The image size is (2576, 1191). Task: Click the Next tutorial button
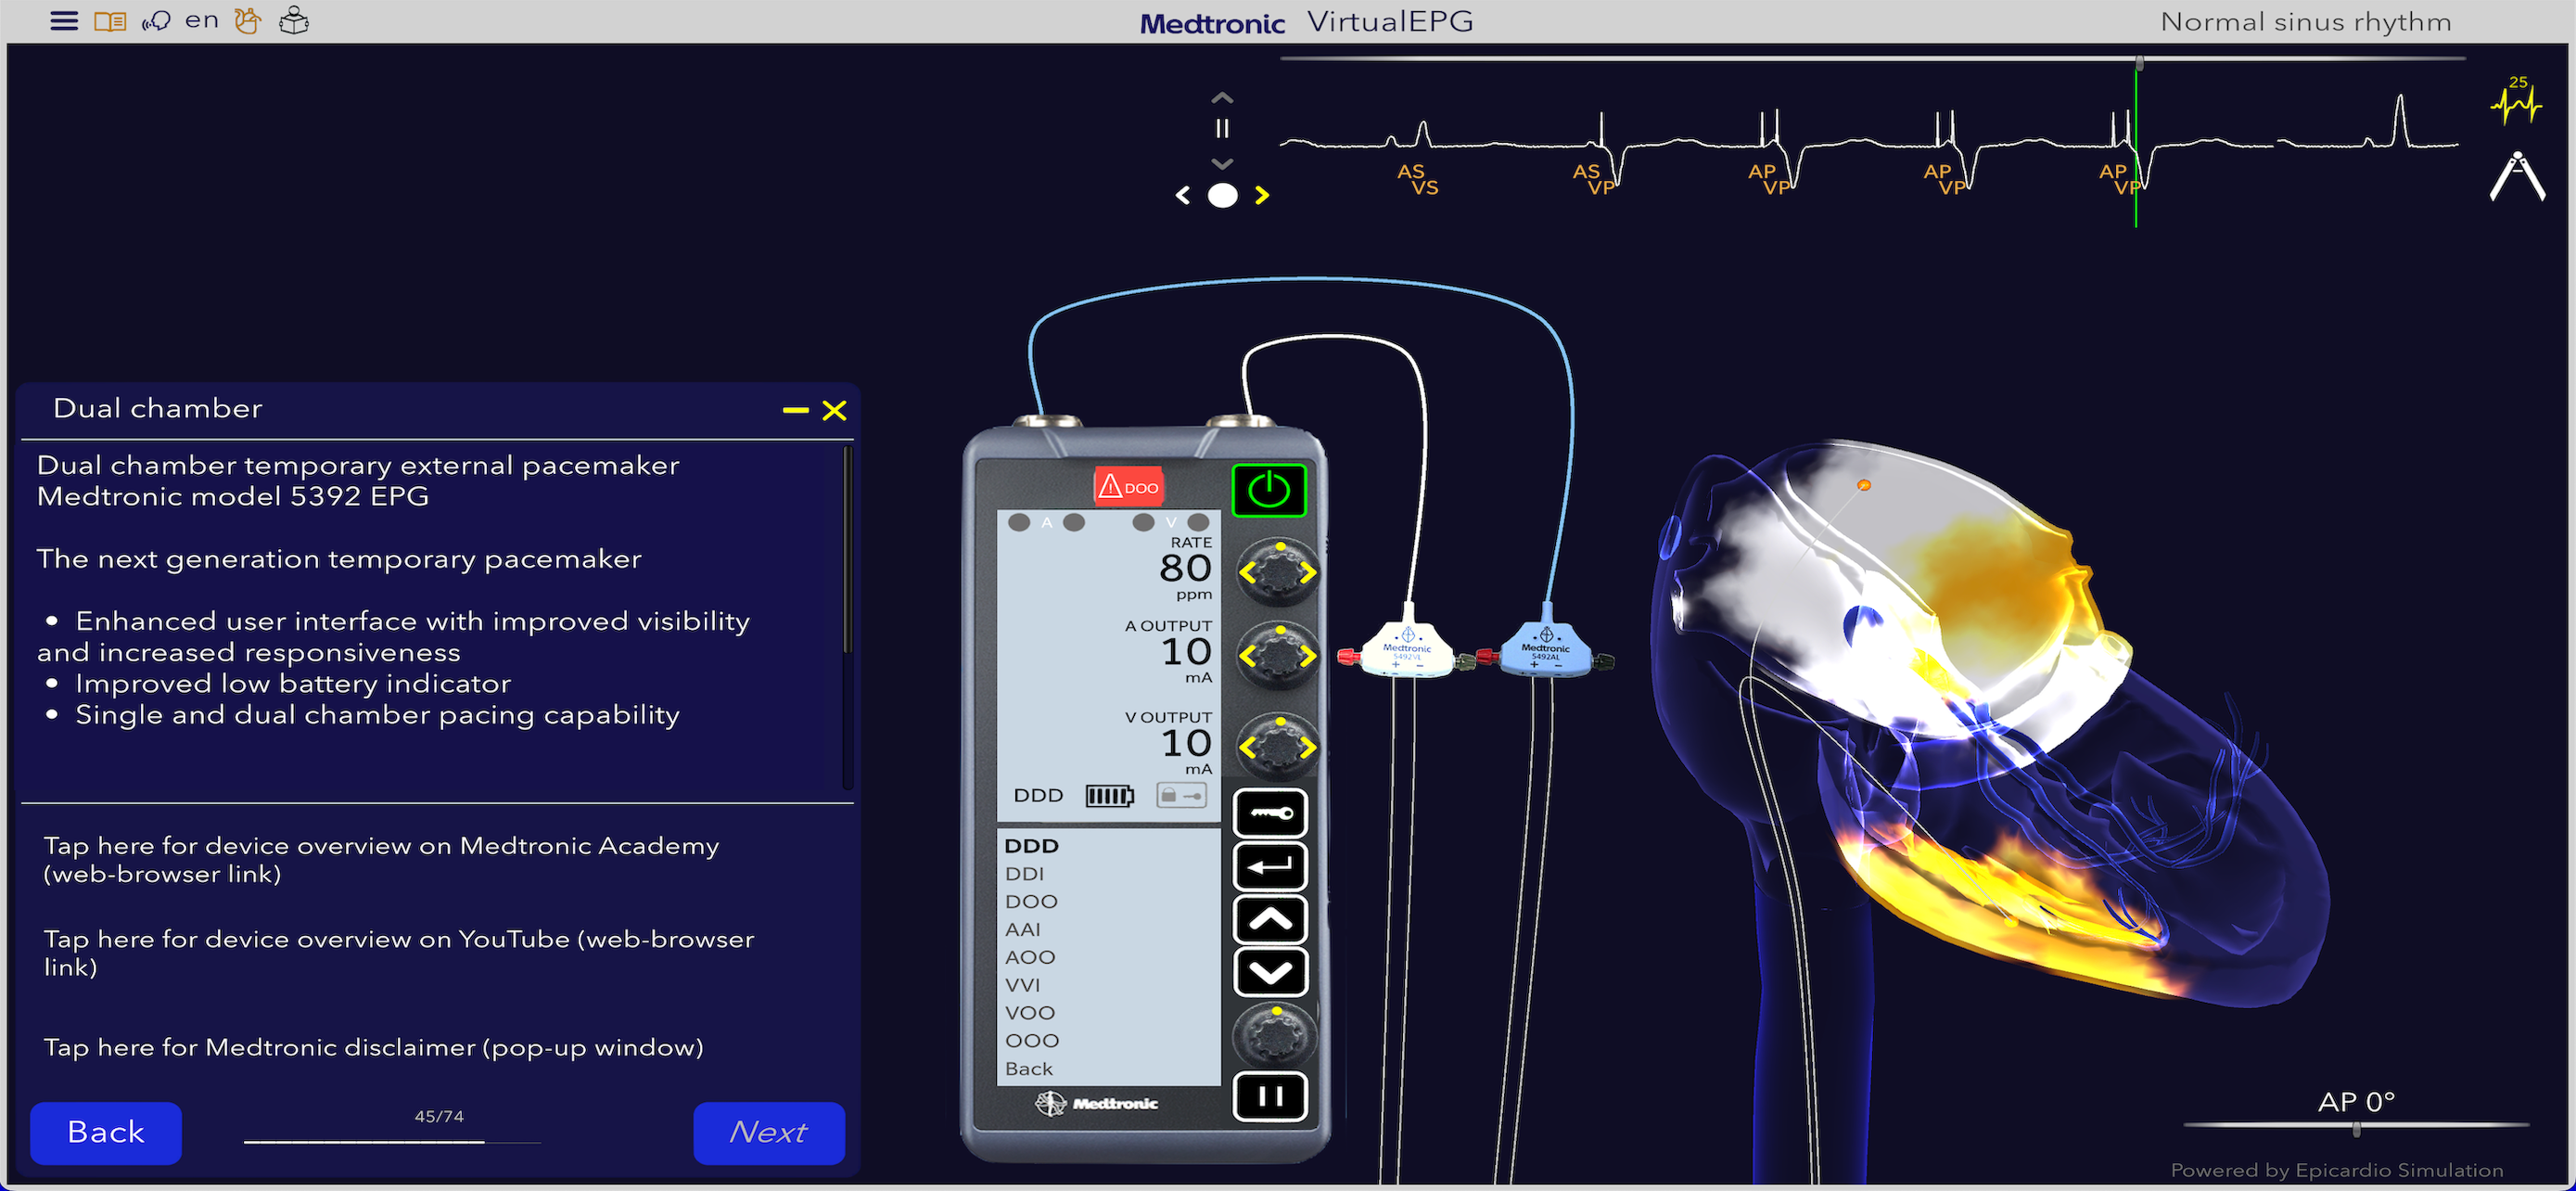(769, 1132)
